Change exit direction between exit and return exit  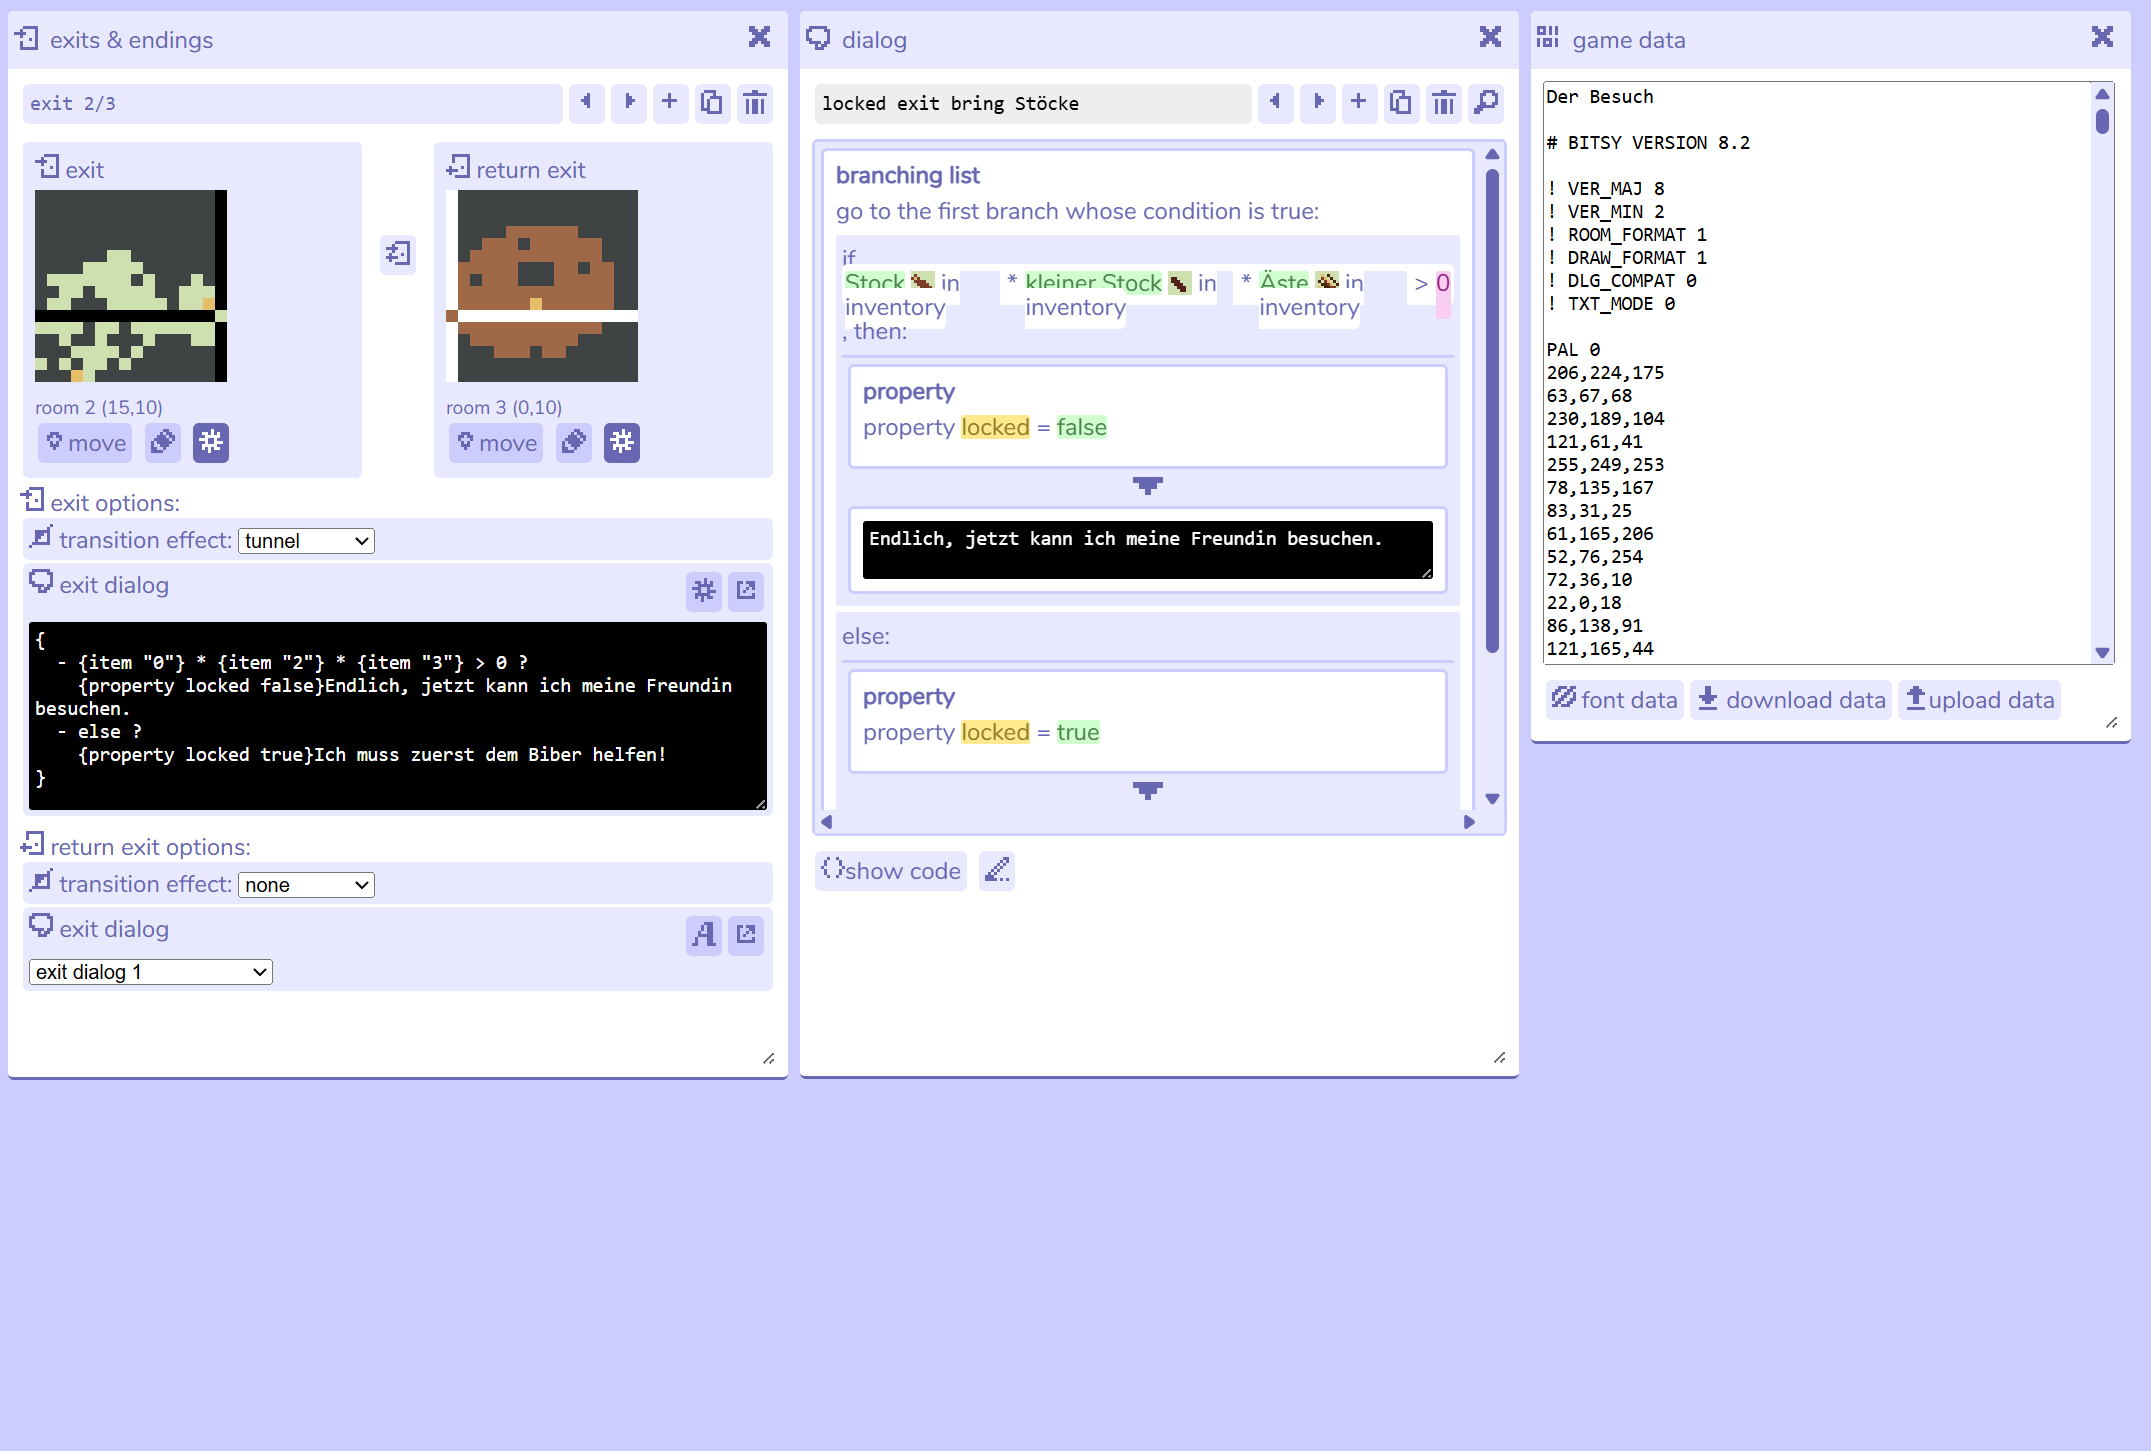click(x=398, y=254)
